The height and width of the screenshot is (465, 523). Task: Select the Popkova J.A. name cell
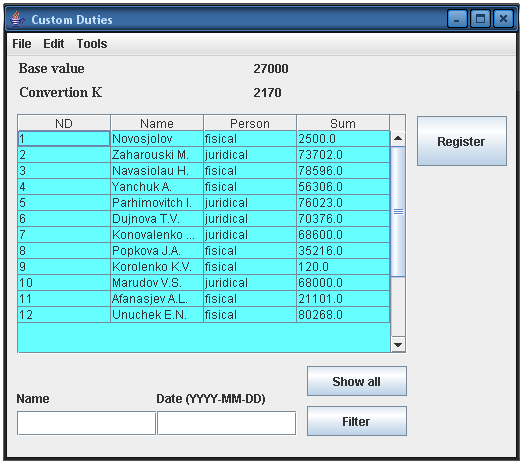click(157, 251)
